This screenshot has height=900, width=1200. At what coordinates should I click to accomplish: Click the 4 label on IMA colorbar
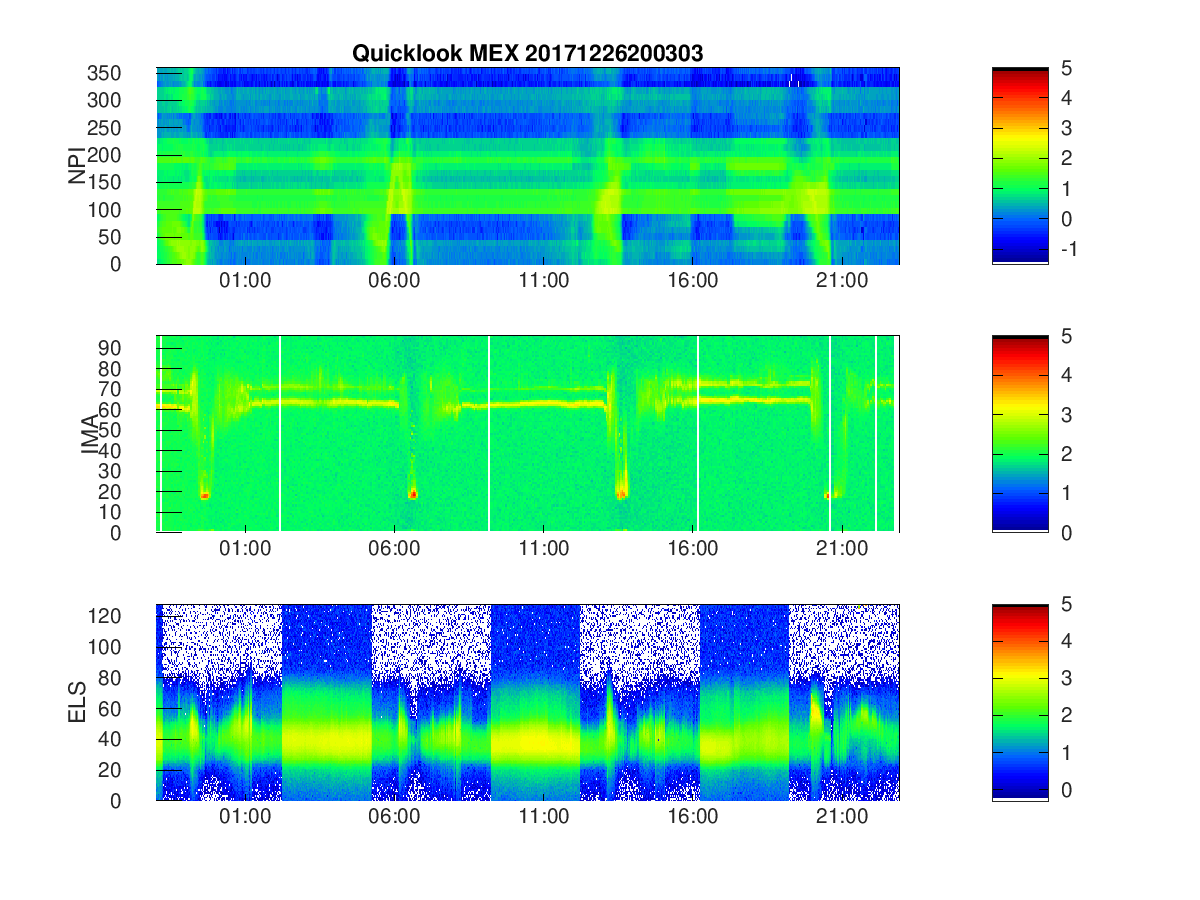click(1066, 375)
